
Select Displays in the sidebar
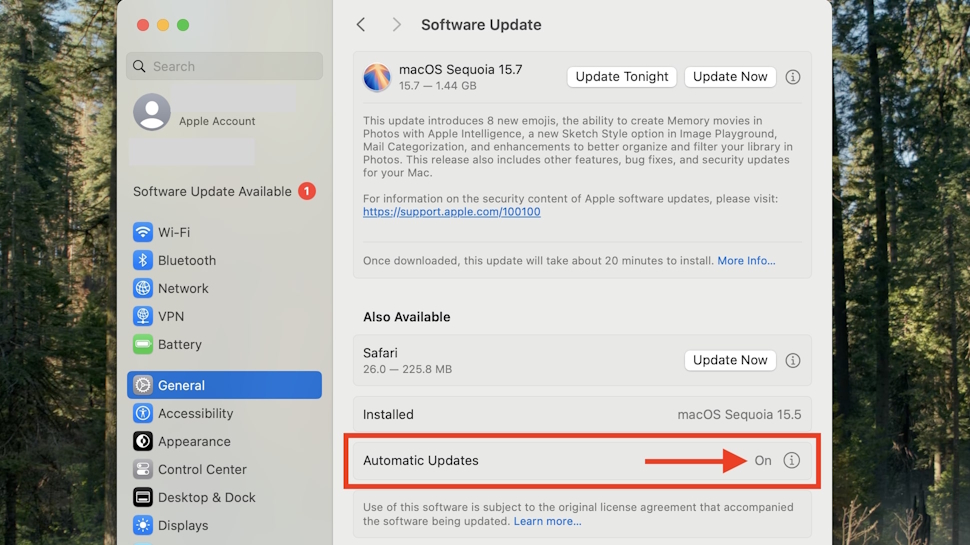225,525
